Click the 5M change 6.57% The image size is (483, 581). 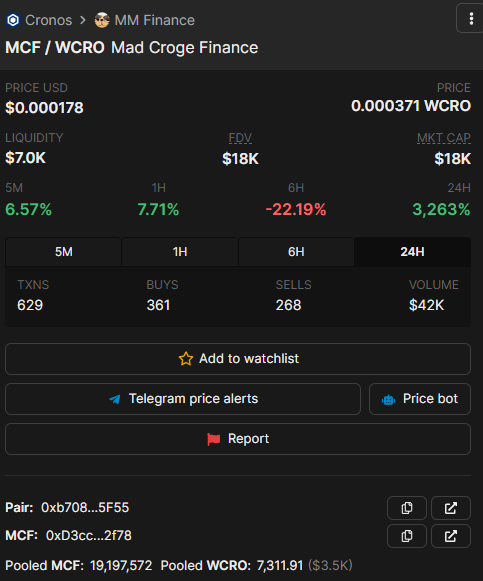(29, 209)
